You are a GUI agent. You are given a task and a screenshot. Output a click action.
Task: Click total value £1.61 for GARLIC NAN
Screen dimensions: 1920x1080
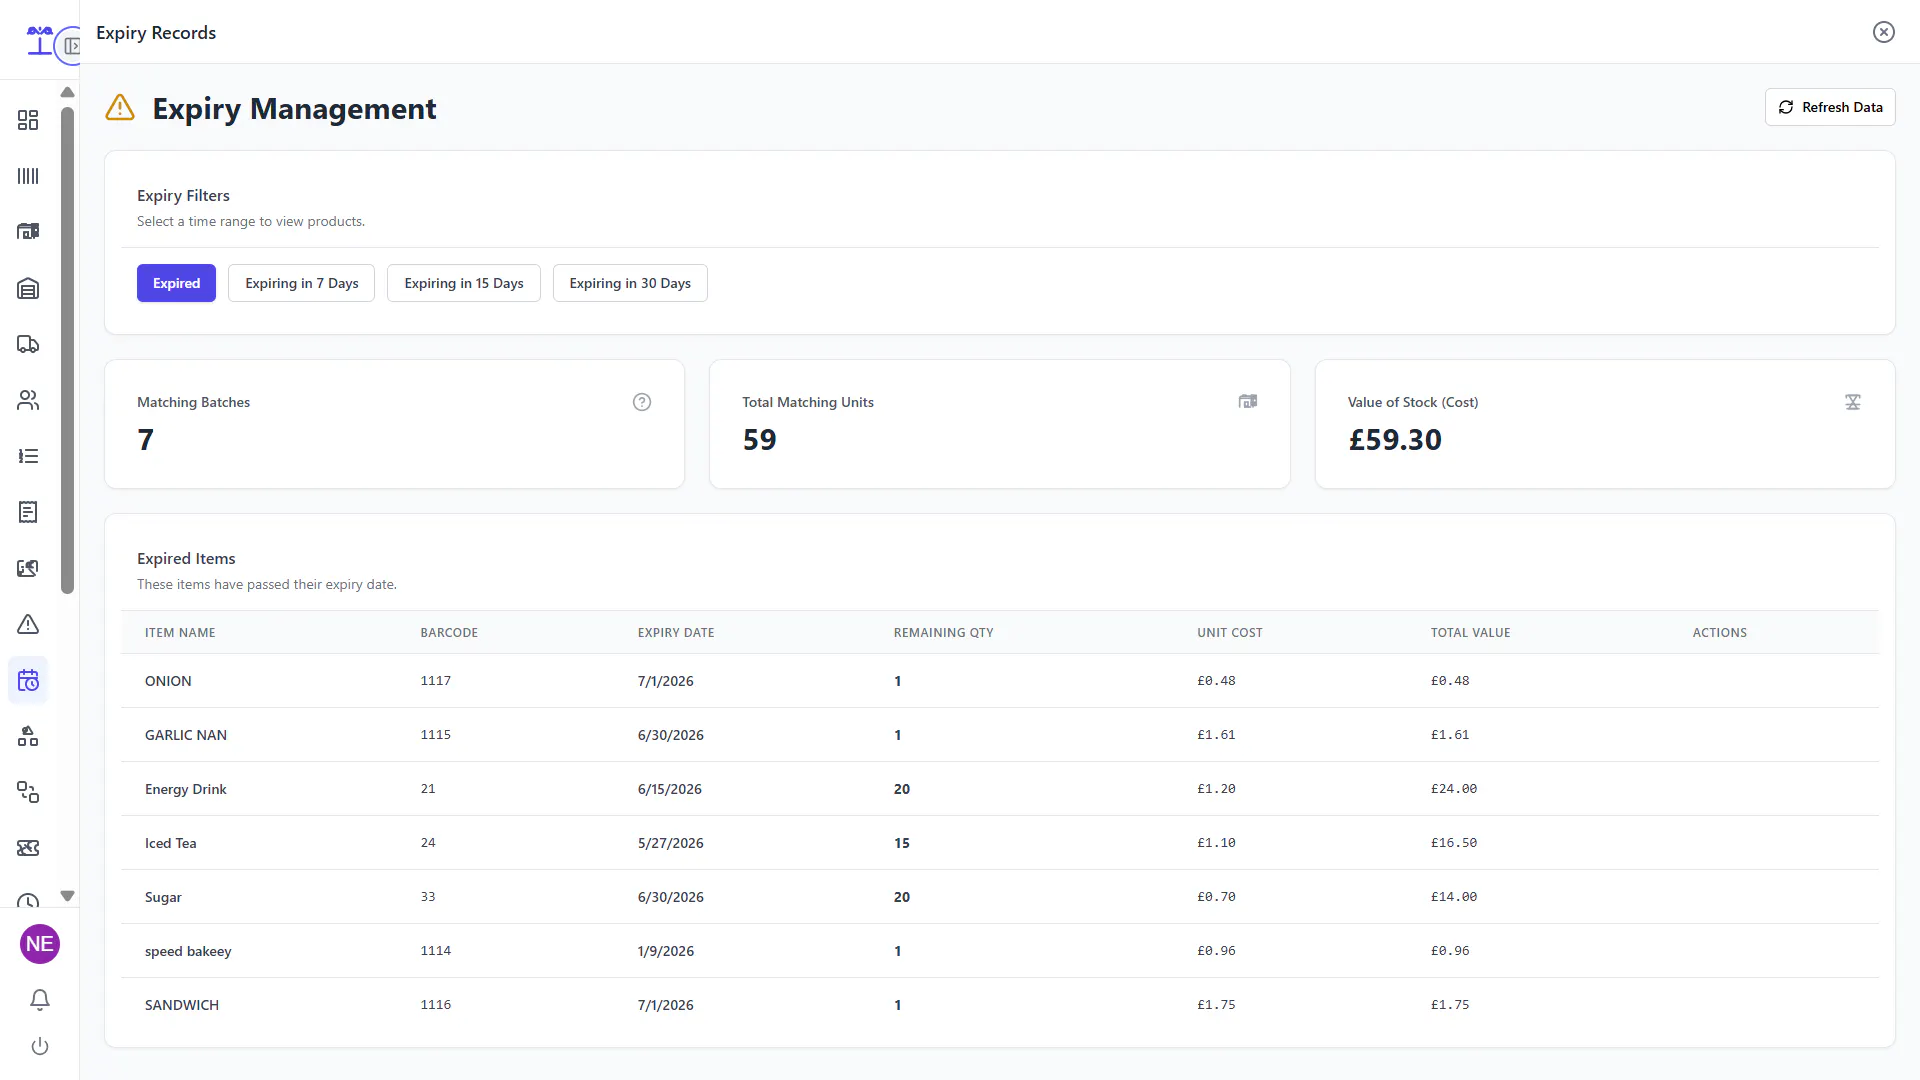[1450, 735]
